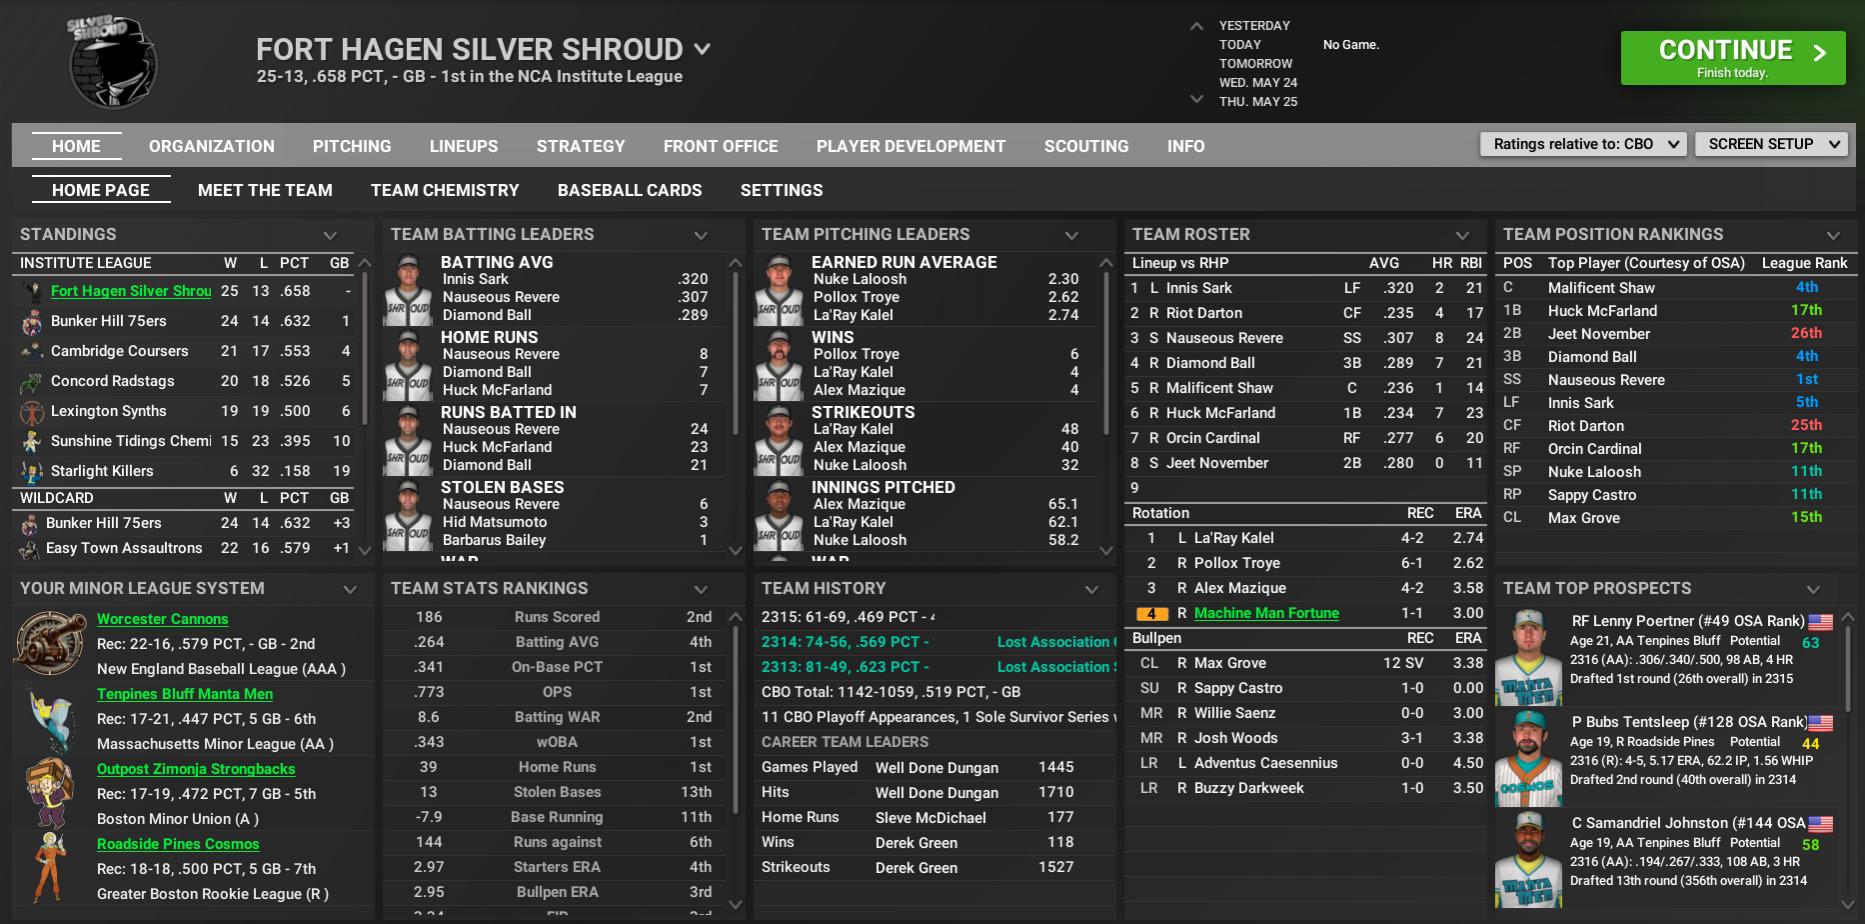The height and width of the screenshot is (924, 1865).
Task: Open the Screen Setup dropdown
Action: click(1771, 144)
